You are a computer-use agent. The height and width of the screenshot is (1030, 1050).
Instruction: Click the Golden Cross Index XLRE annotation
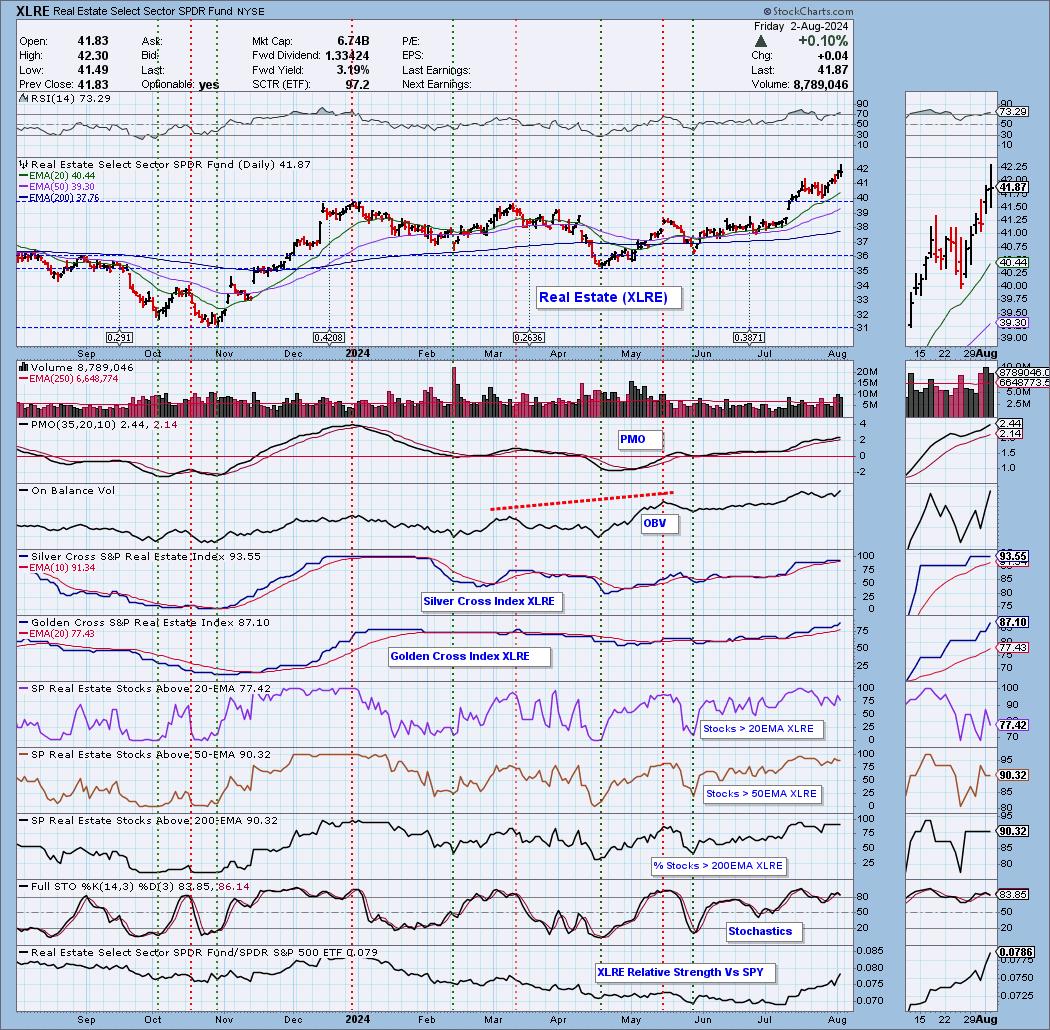click(x=469, y=656)
